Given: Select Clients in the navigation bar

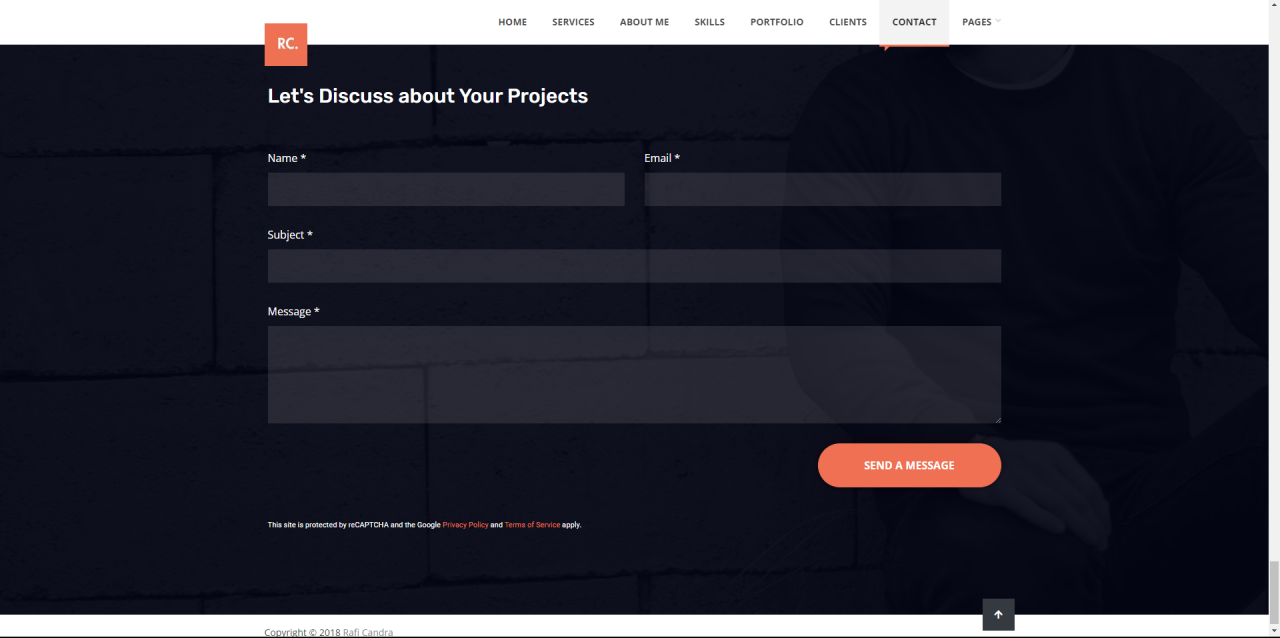Looking at the screenshot, I should point(847,22).
